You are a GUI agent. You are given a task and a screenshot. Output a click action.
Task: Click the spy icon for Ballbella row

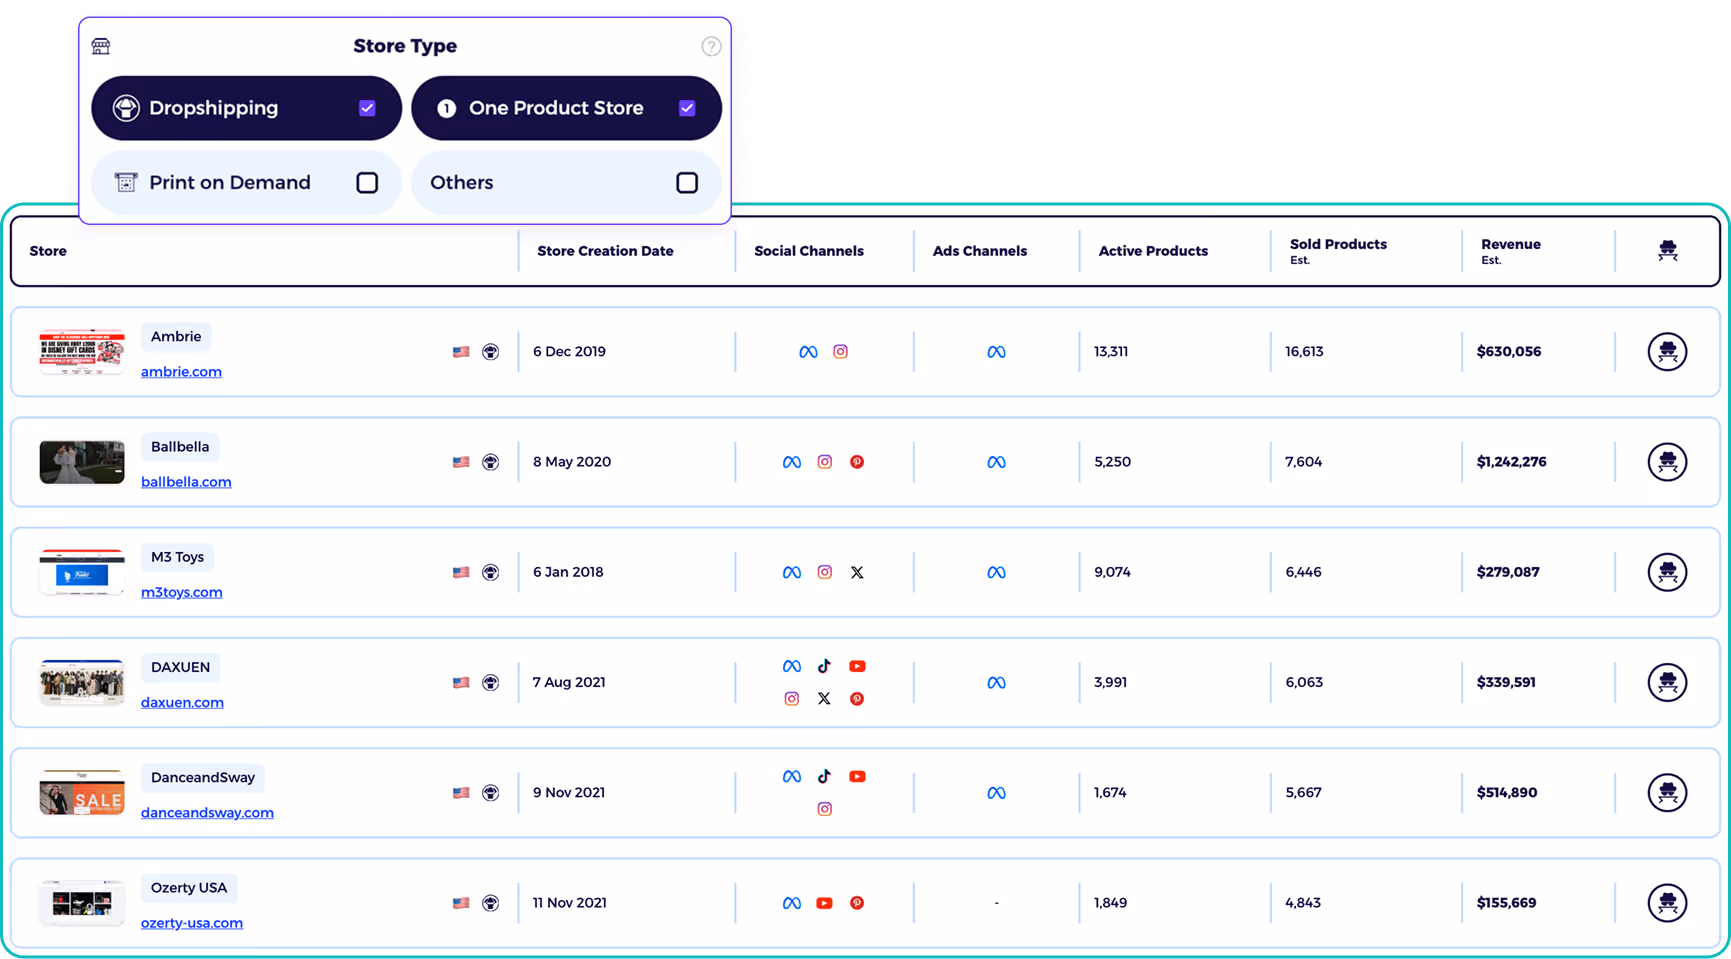point(1667,462)
